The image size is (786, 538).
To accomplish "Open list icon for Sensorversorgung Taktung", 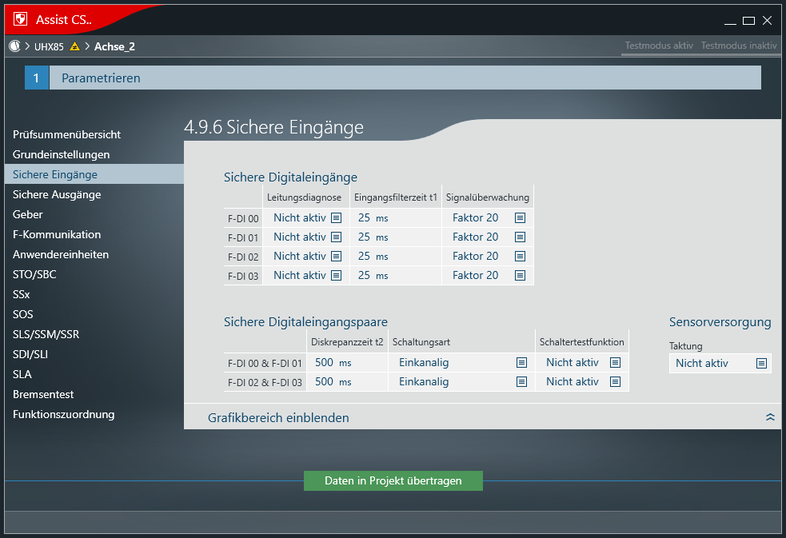I will pyautogui.click(x=761, y=363).
